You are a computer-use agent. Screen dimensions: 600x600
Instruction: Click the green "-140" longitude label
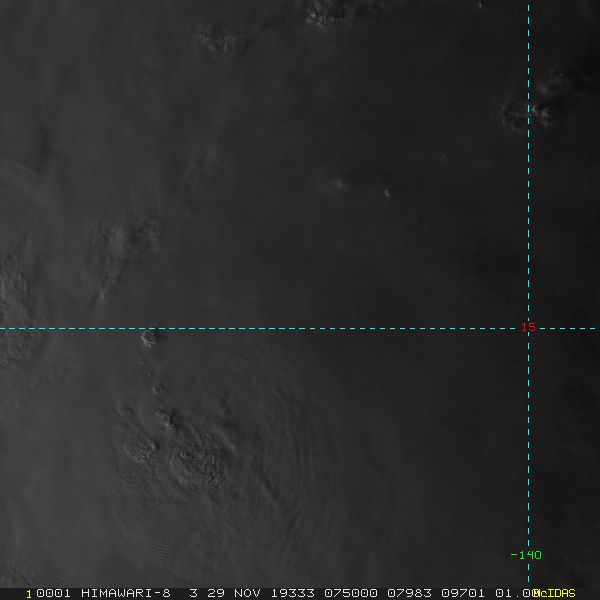pos(526,555)
